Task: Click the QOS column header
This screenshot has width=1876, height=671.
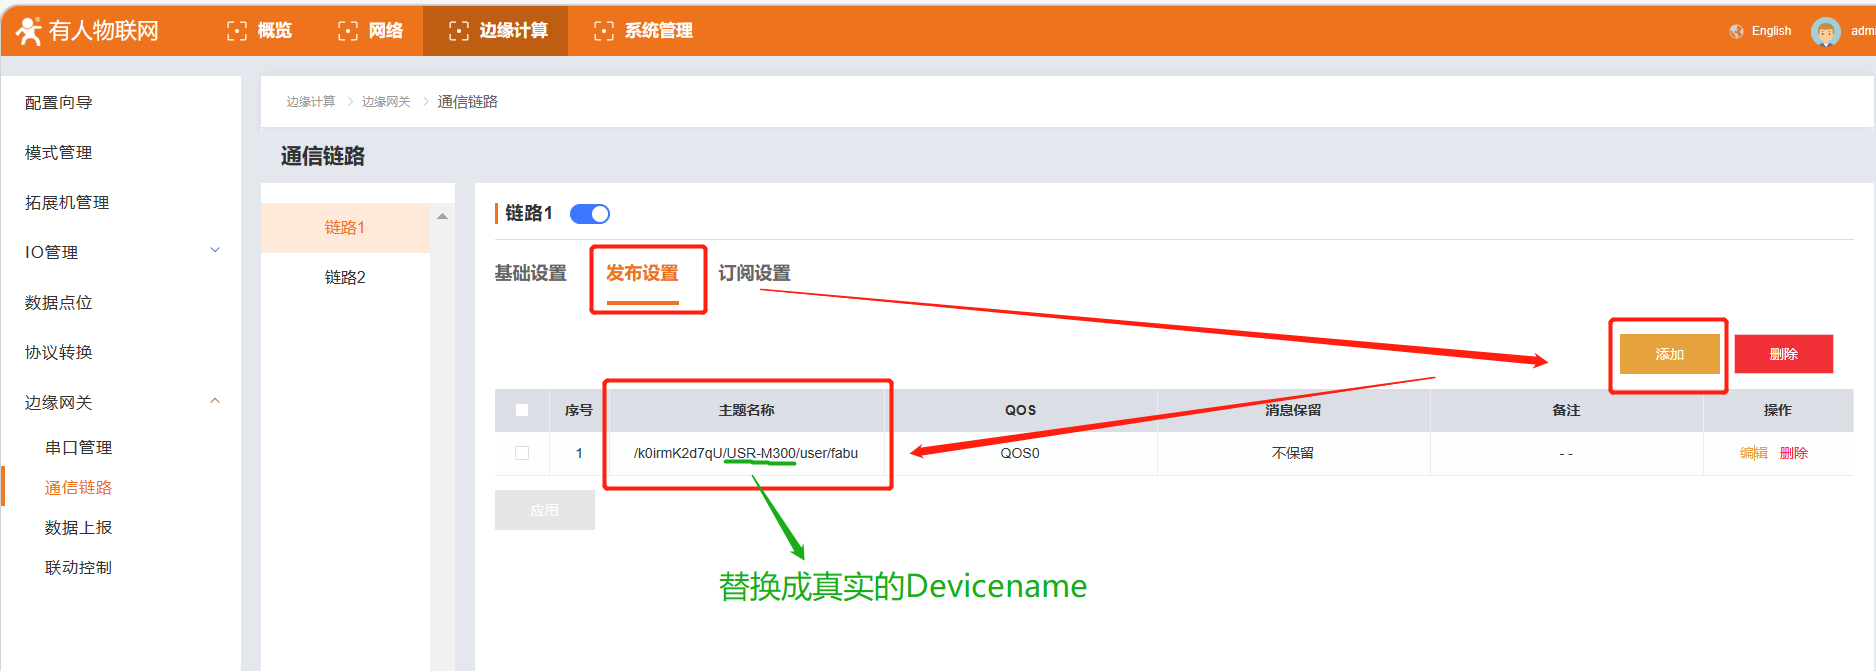Action: tap(1020, 410)
